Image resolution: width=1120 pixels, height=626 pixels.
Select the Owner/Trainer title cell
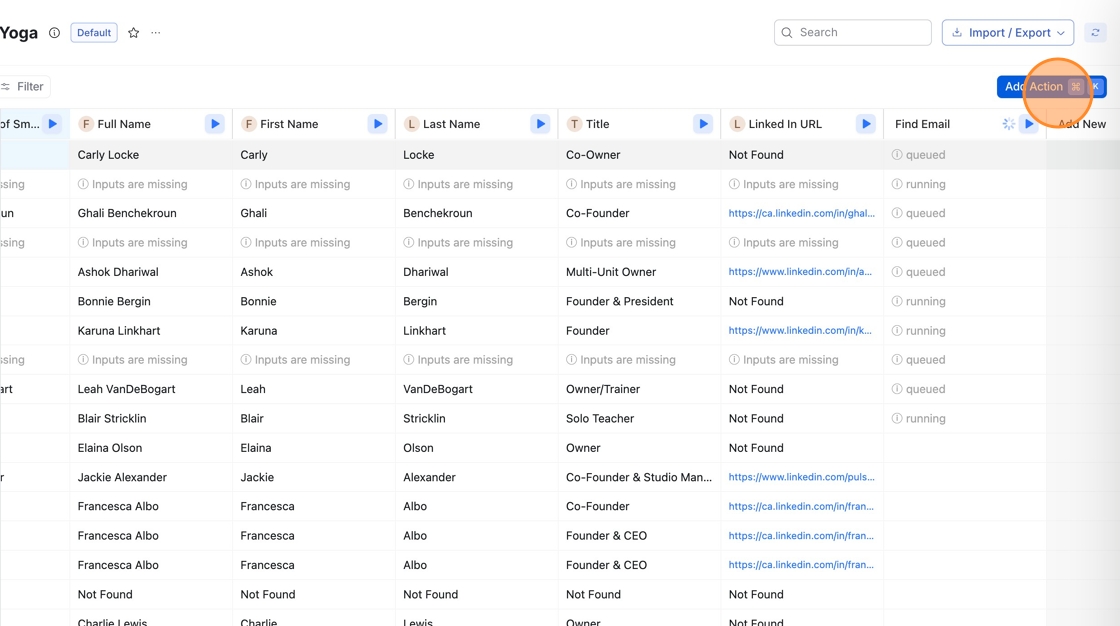coord(639,389)
